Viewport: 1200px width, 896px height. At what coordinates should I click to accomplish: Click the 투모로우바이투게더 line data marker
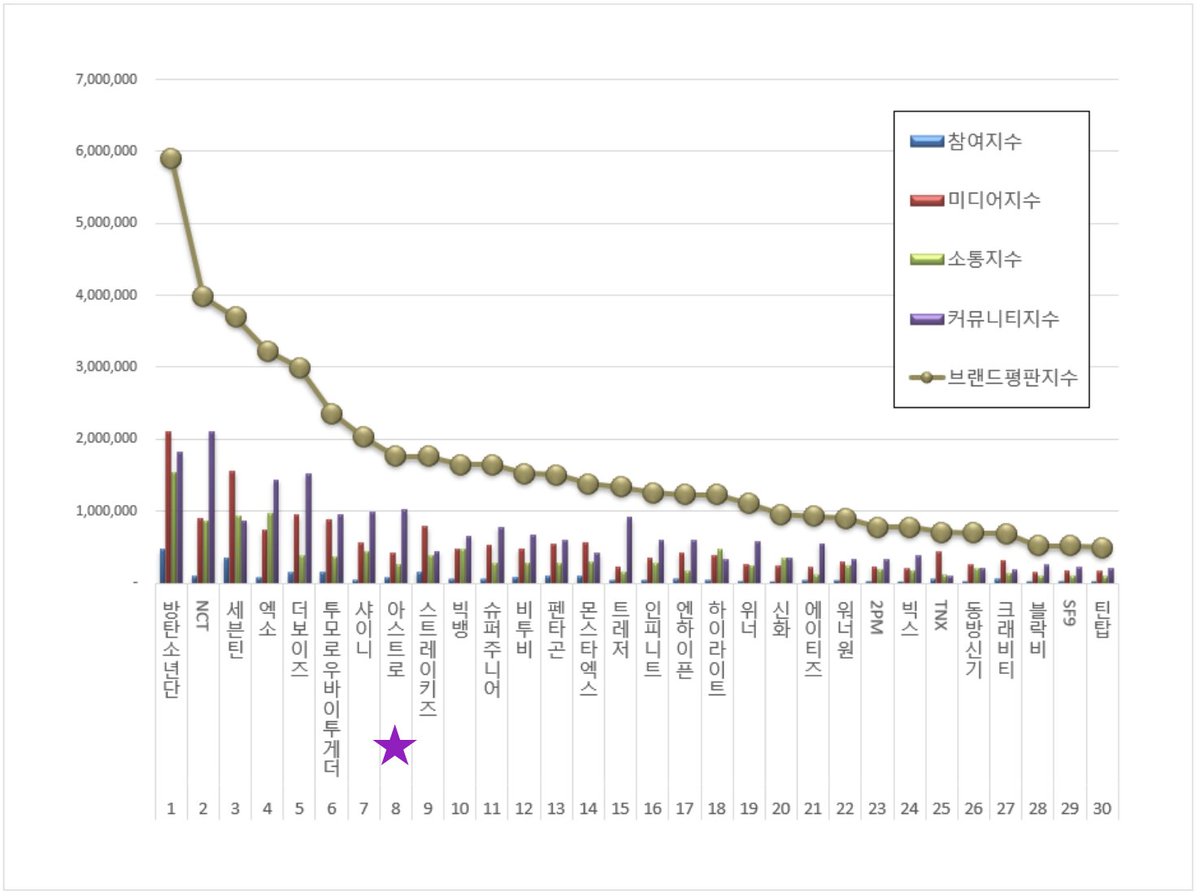pos(331,413)
